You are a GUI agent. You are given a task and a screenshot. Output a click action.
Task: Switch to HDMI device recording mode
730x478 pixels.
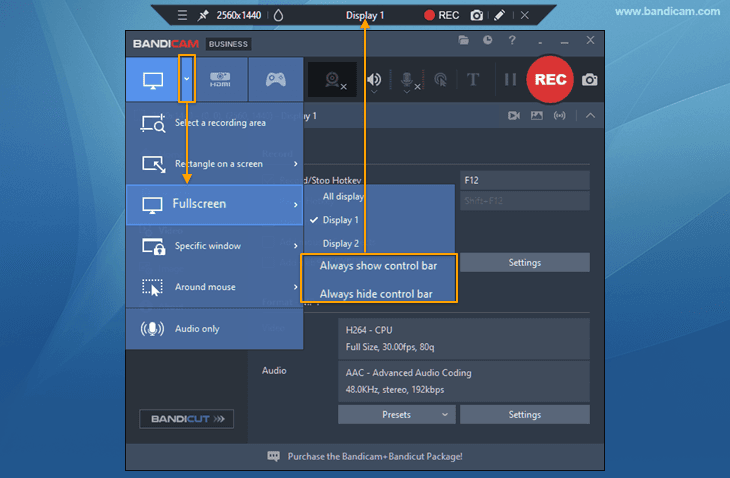coord(220,80)
